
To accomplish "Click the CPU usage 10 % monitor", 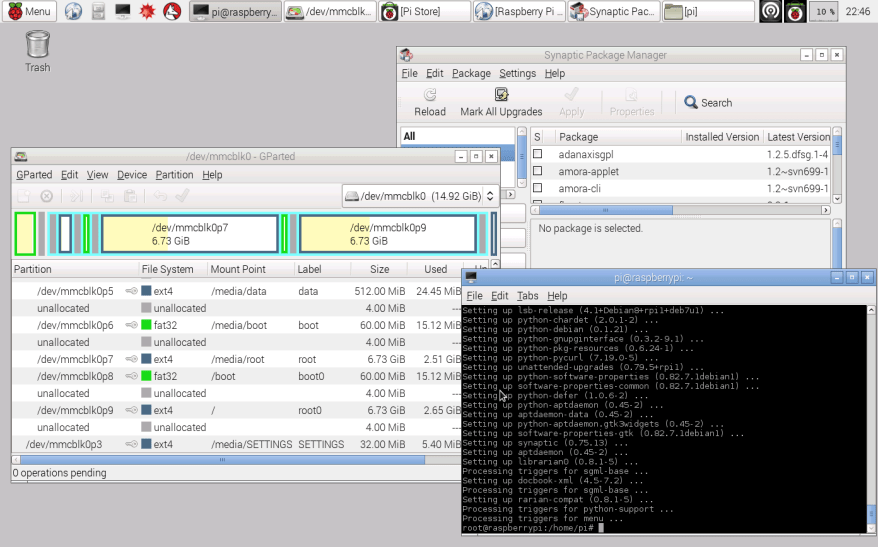I will pyautogui.click(x=823, y=11).
